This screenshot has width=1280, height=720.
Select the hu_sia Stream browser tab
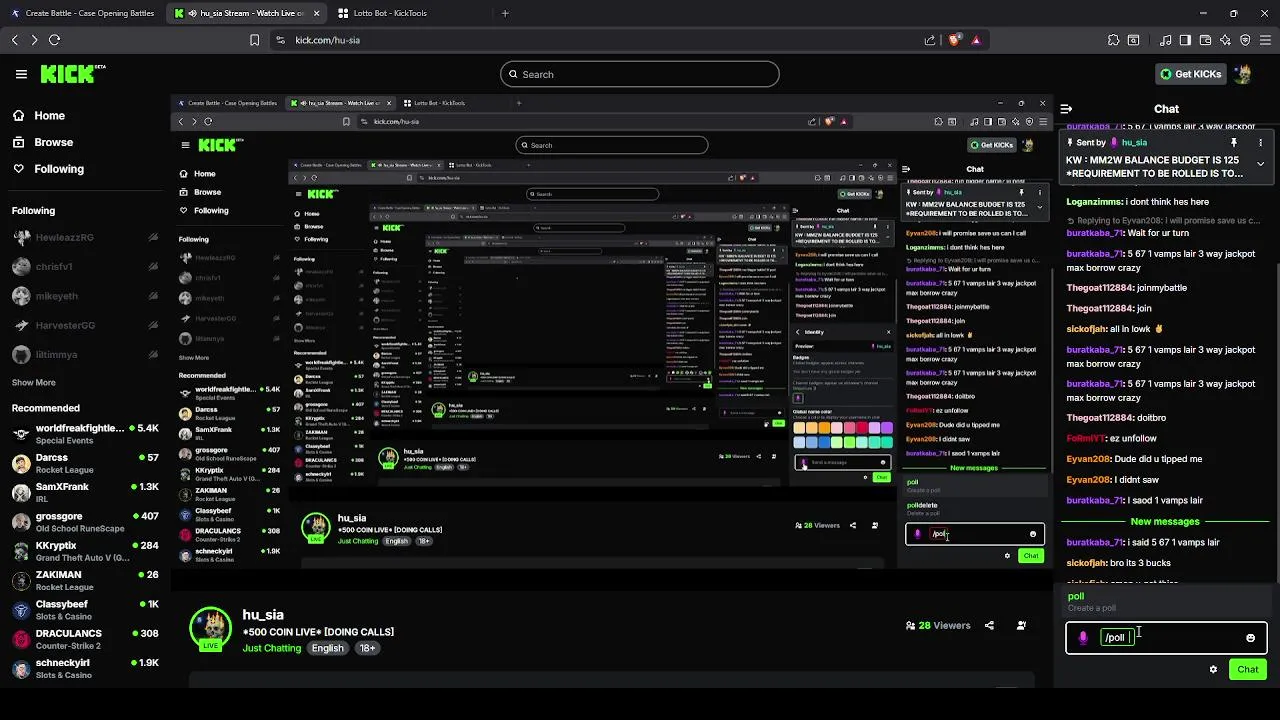click(246, 13)
